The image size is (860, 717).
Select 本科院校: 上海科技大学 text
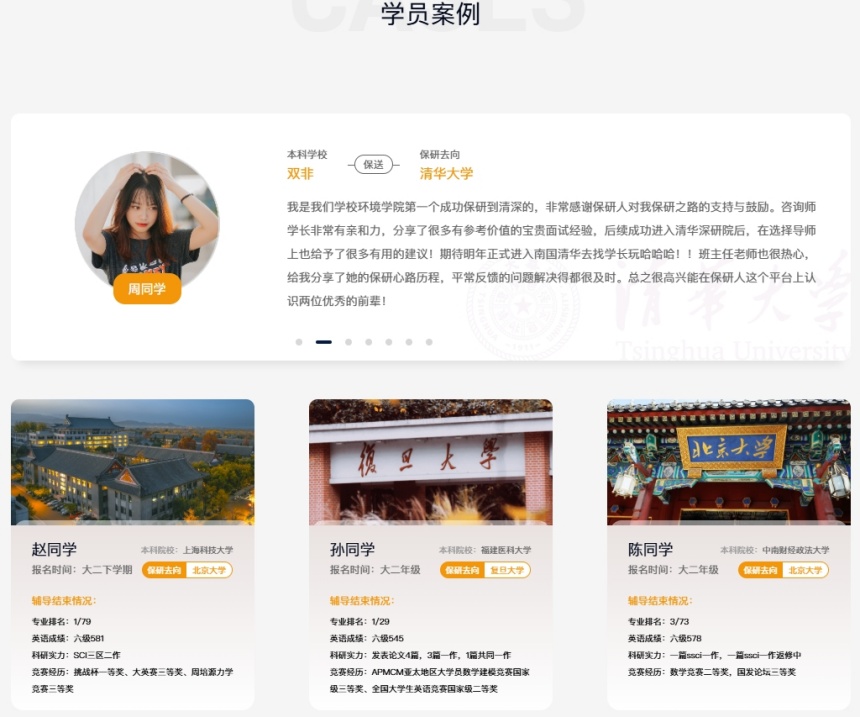click(x=187, y=550)
